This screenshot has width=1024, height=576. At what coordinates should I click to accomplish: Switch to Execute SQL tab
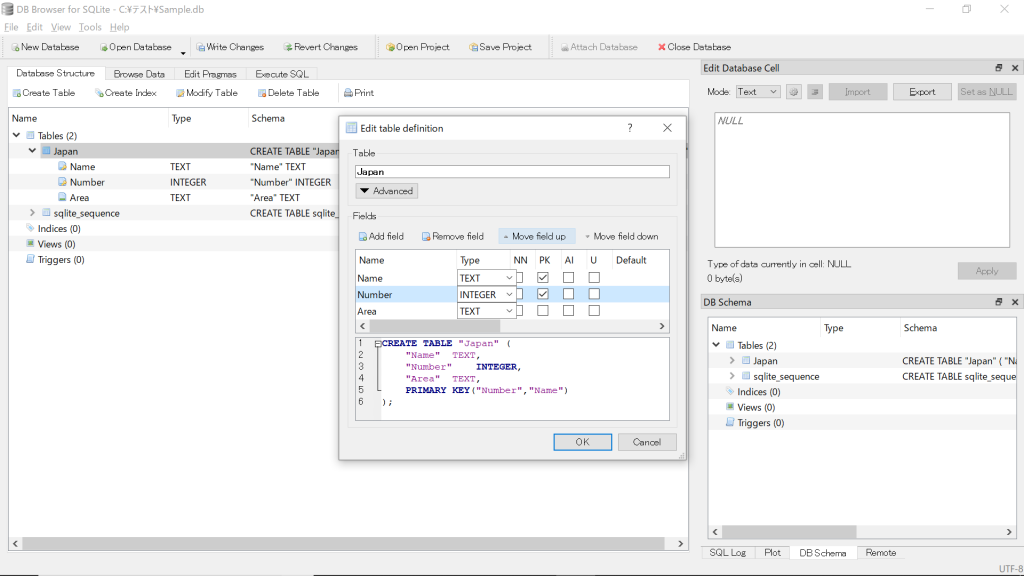click(281, 74)
